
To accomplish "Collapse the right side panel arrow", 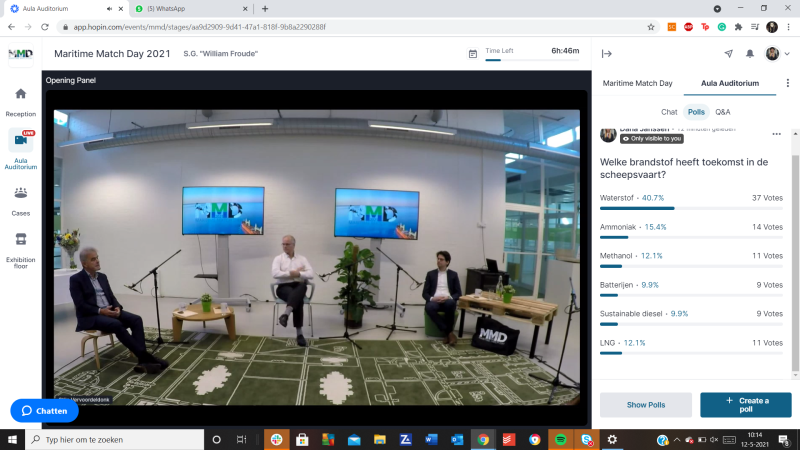I will tap(607, 54).
